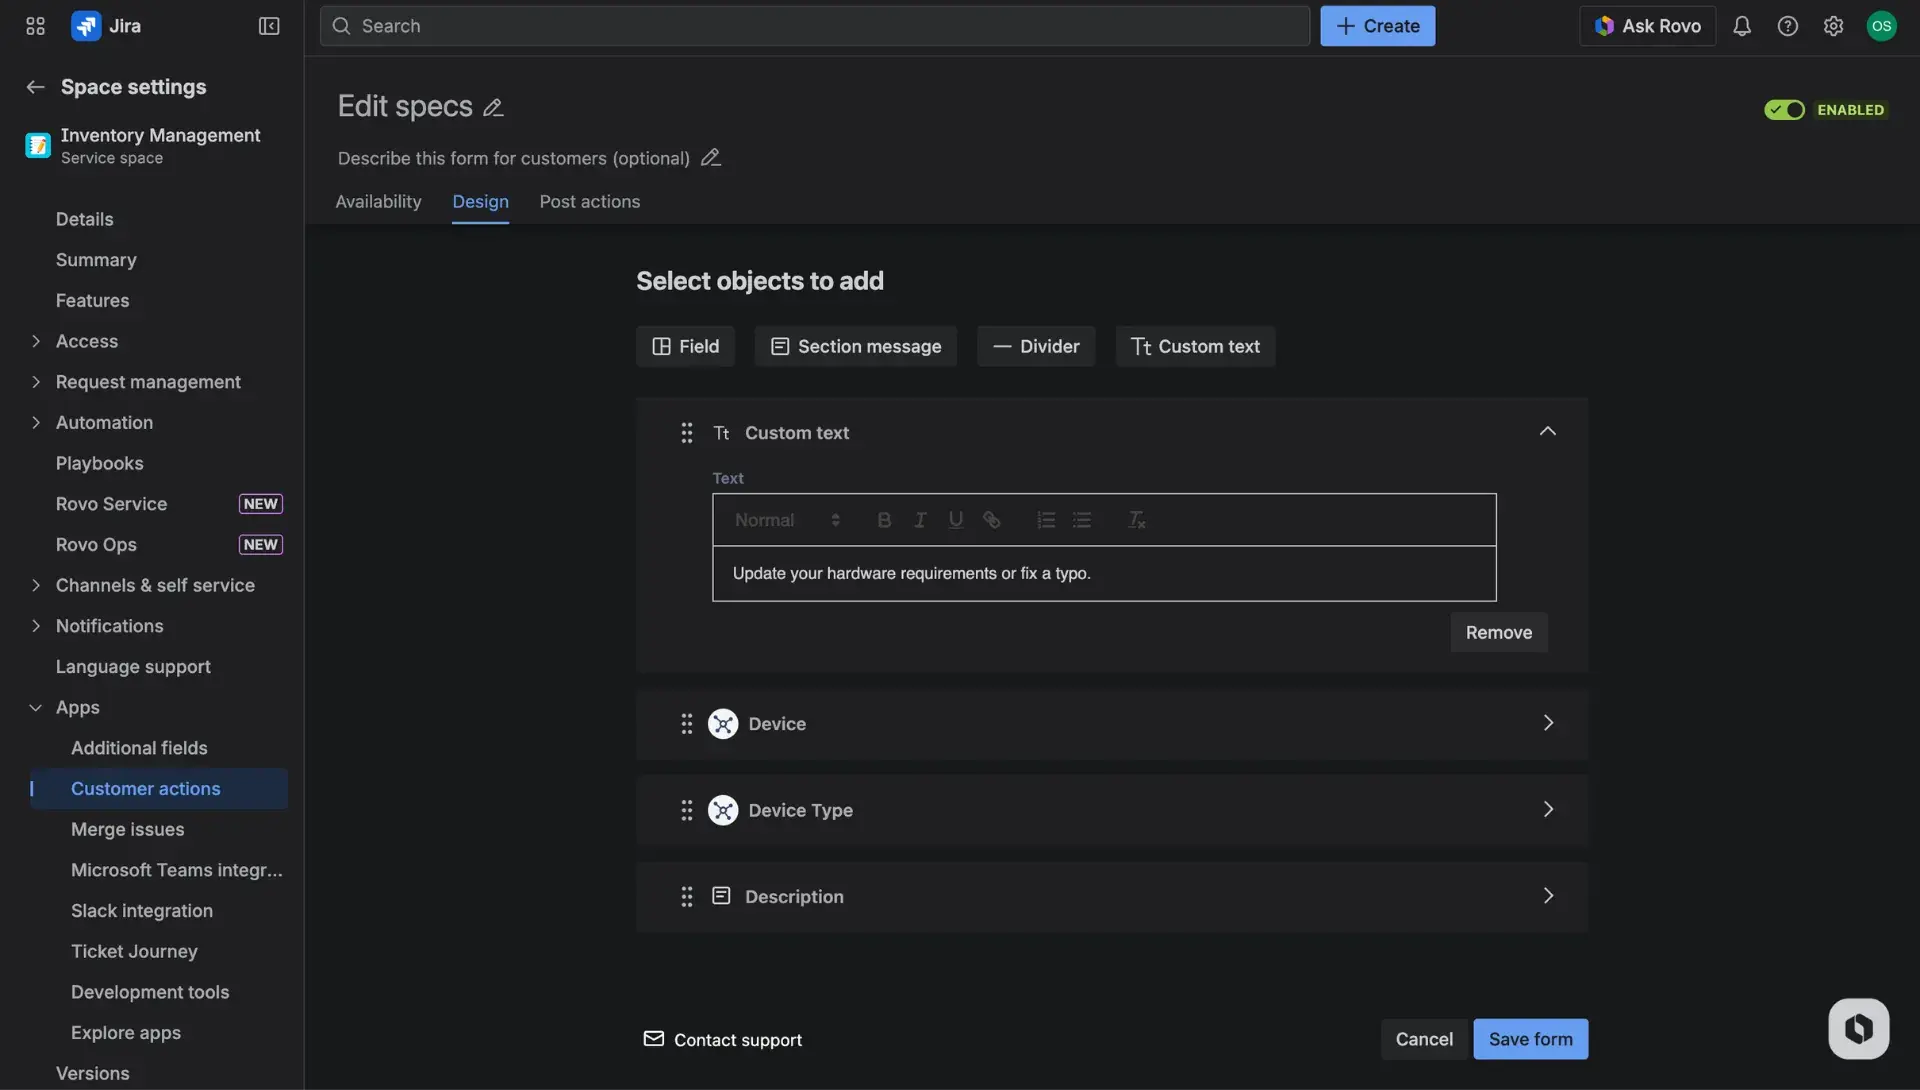Open Slack integration settings

click(142, 910)
